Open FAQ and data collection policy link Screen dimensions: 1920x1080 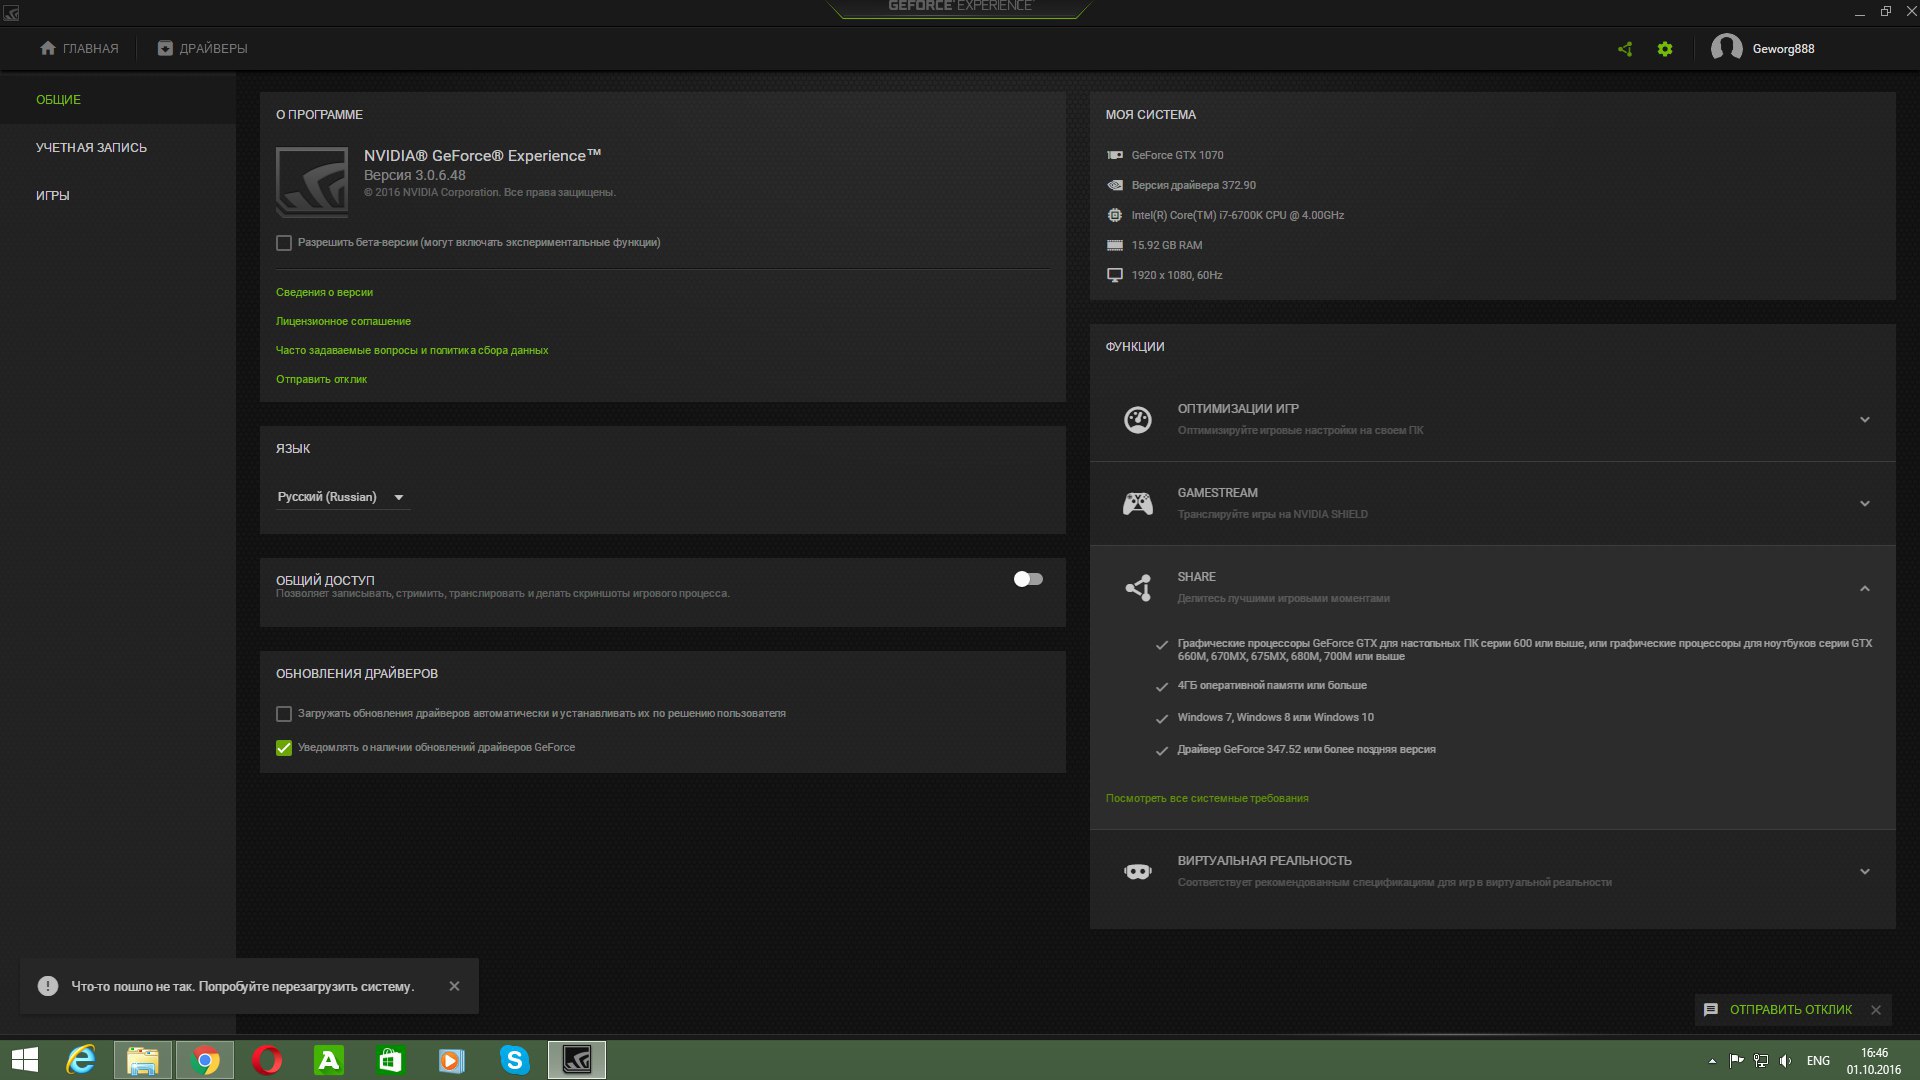pyautogui.click(x=412, y=350)
